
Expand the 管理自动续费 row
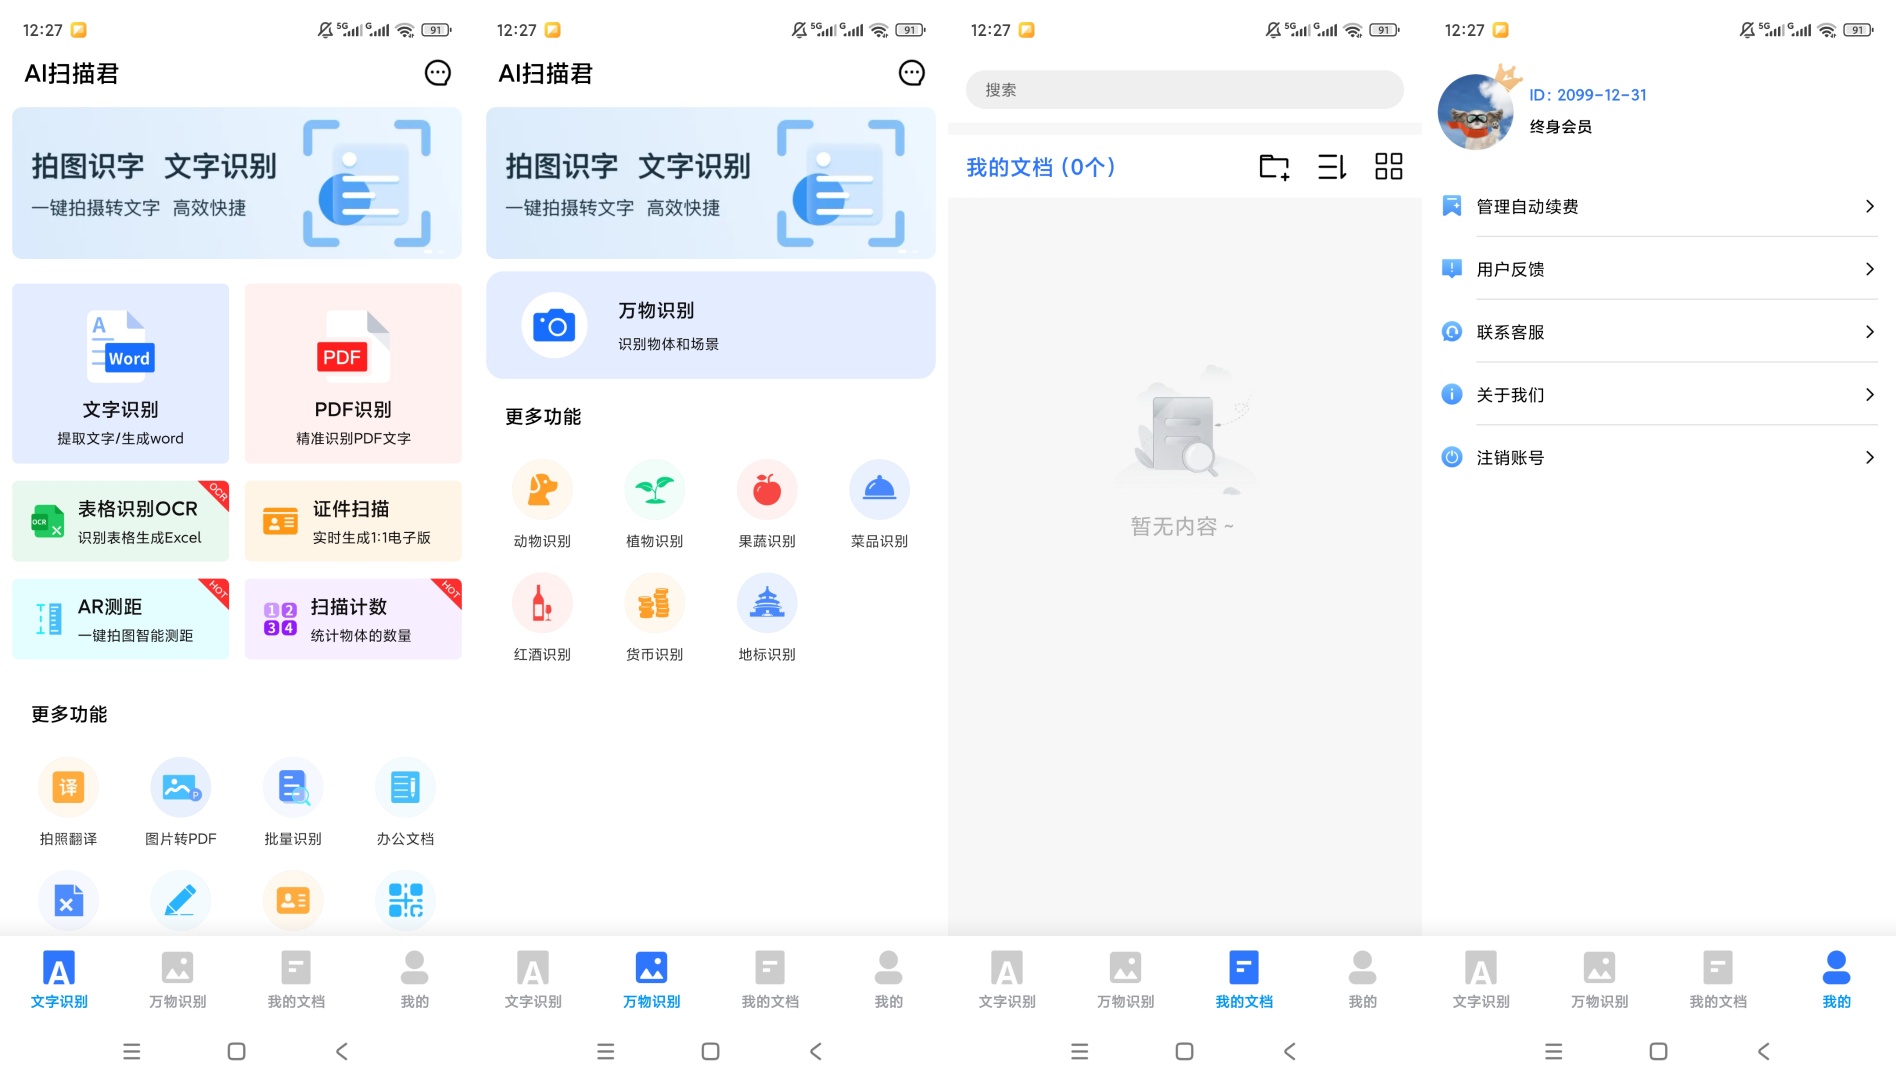tap(1659, 206)
